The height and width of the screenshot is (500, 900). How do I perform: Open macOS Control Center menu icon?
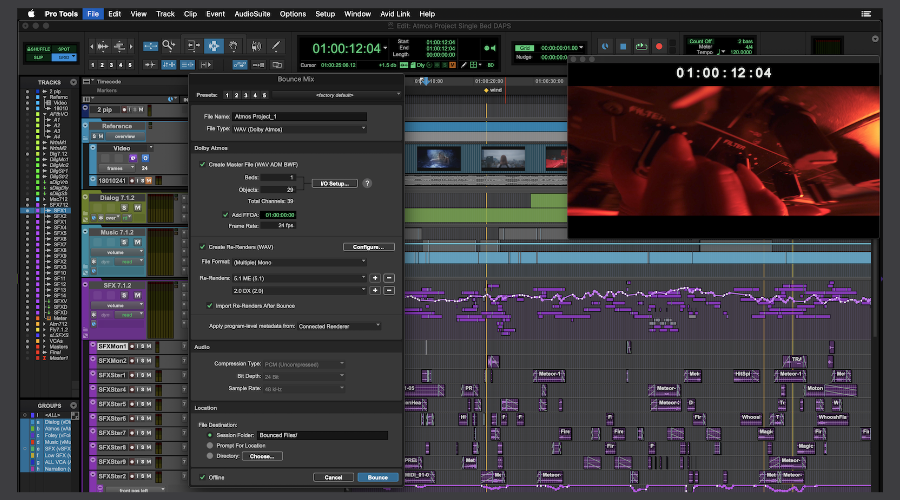(x=866, y=14)
